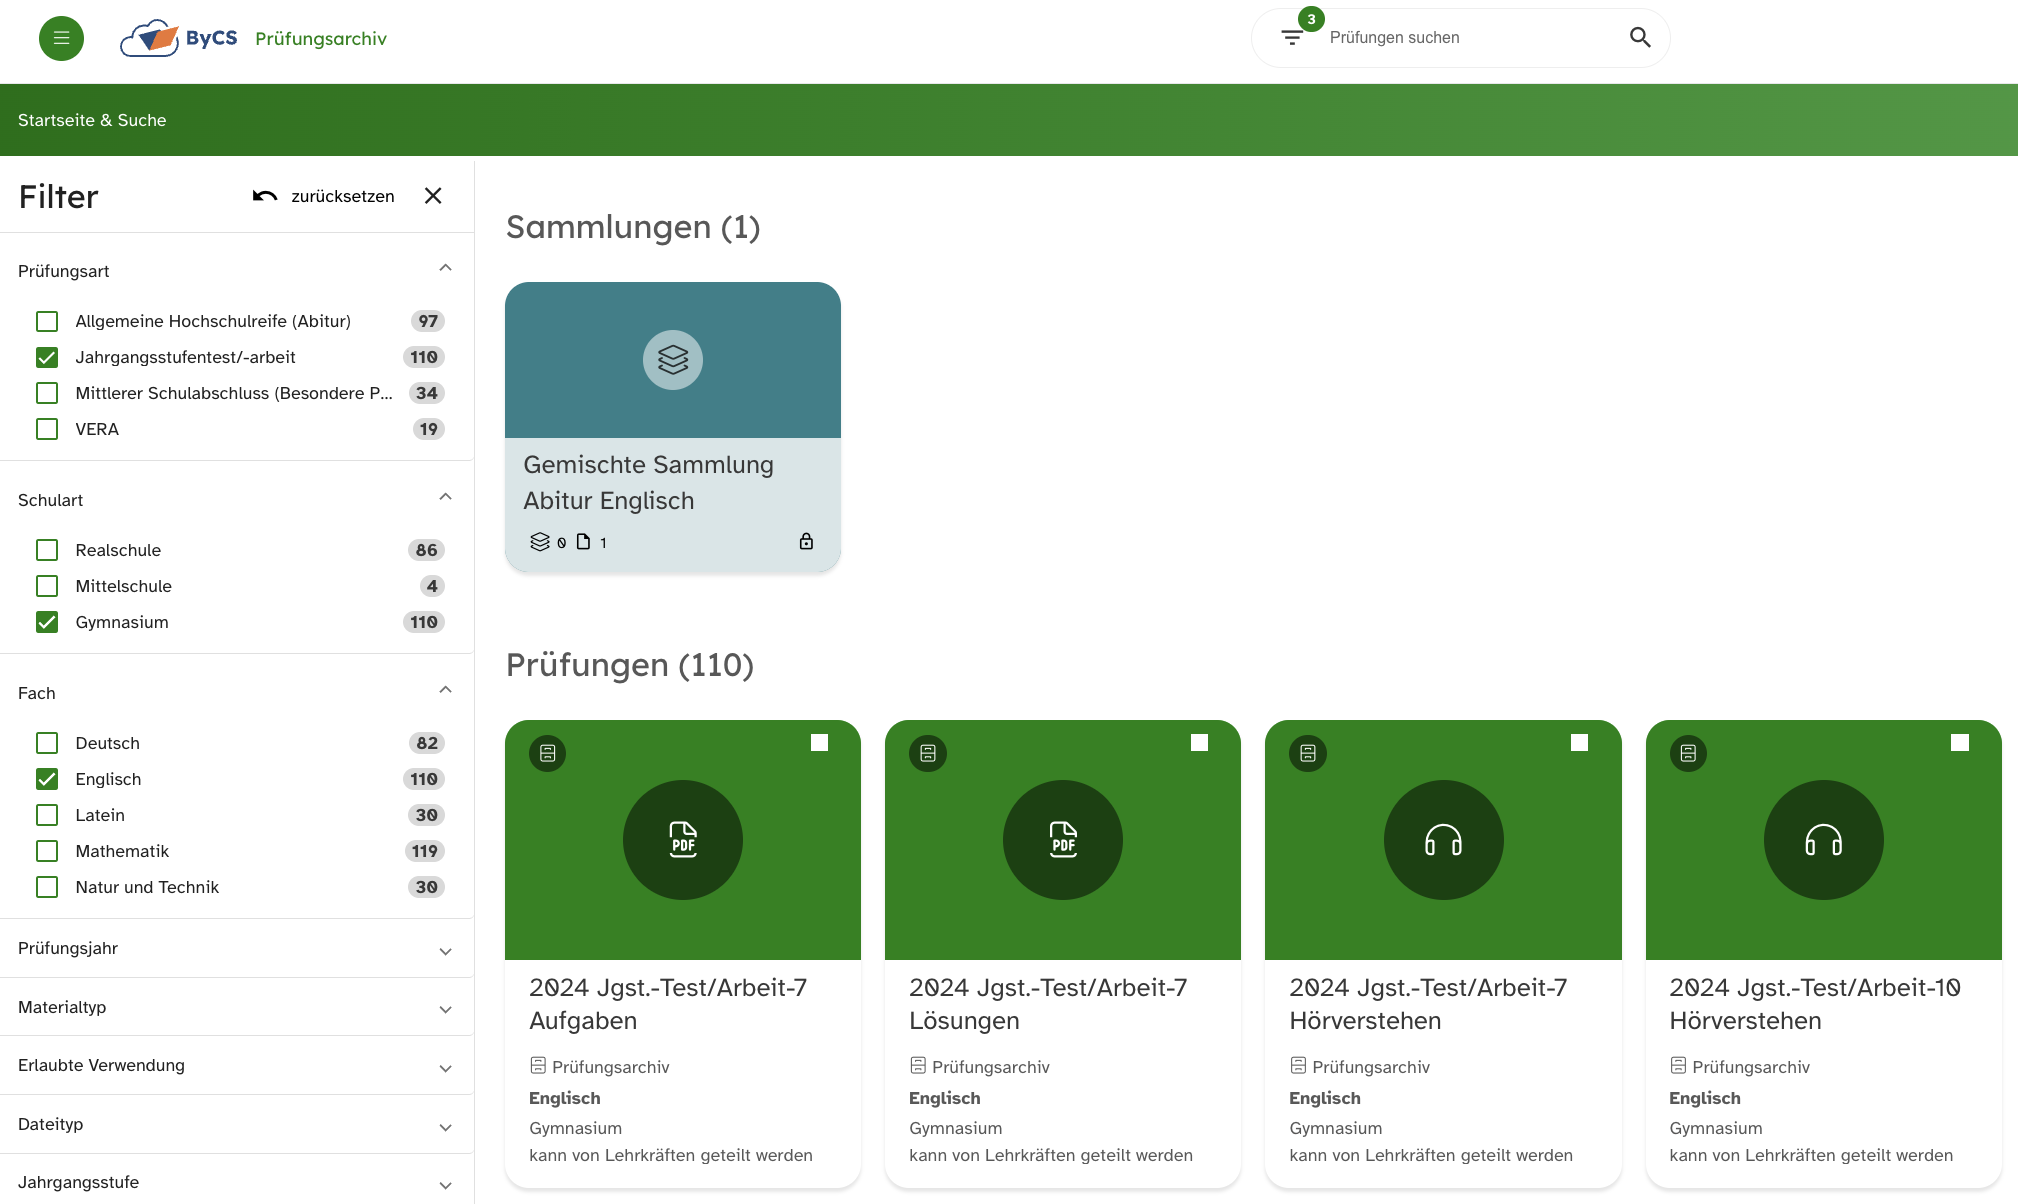Uncheck the Englisch subject filter

[47, 779]
